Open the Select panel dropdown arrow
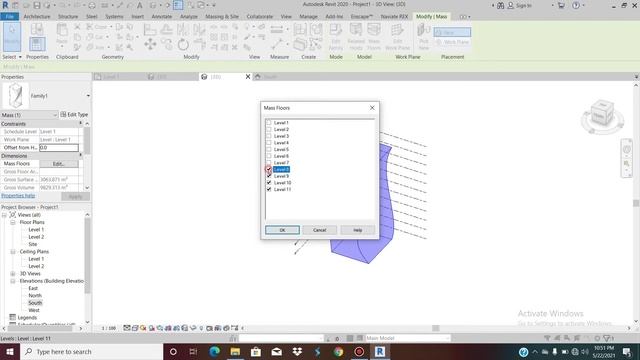 tap(20, 57)
